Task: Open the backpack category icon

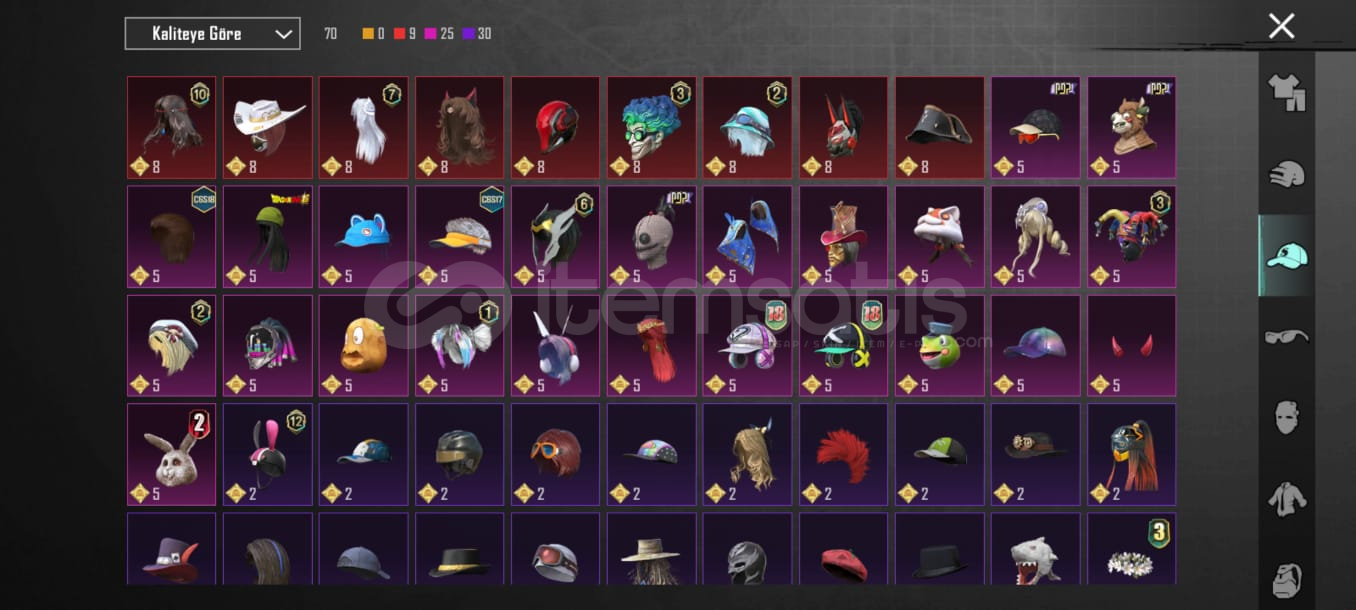Action: click(x=1286, y=578)
